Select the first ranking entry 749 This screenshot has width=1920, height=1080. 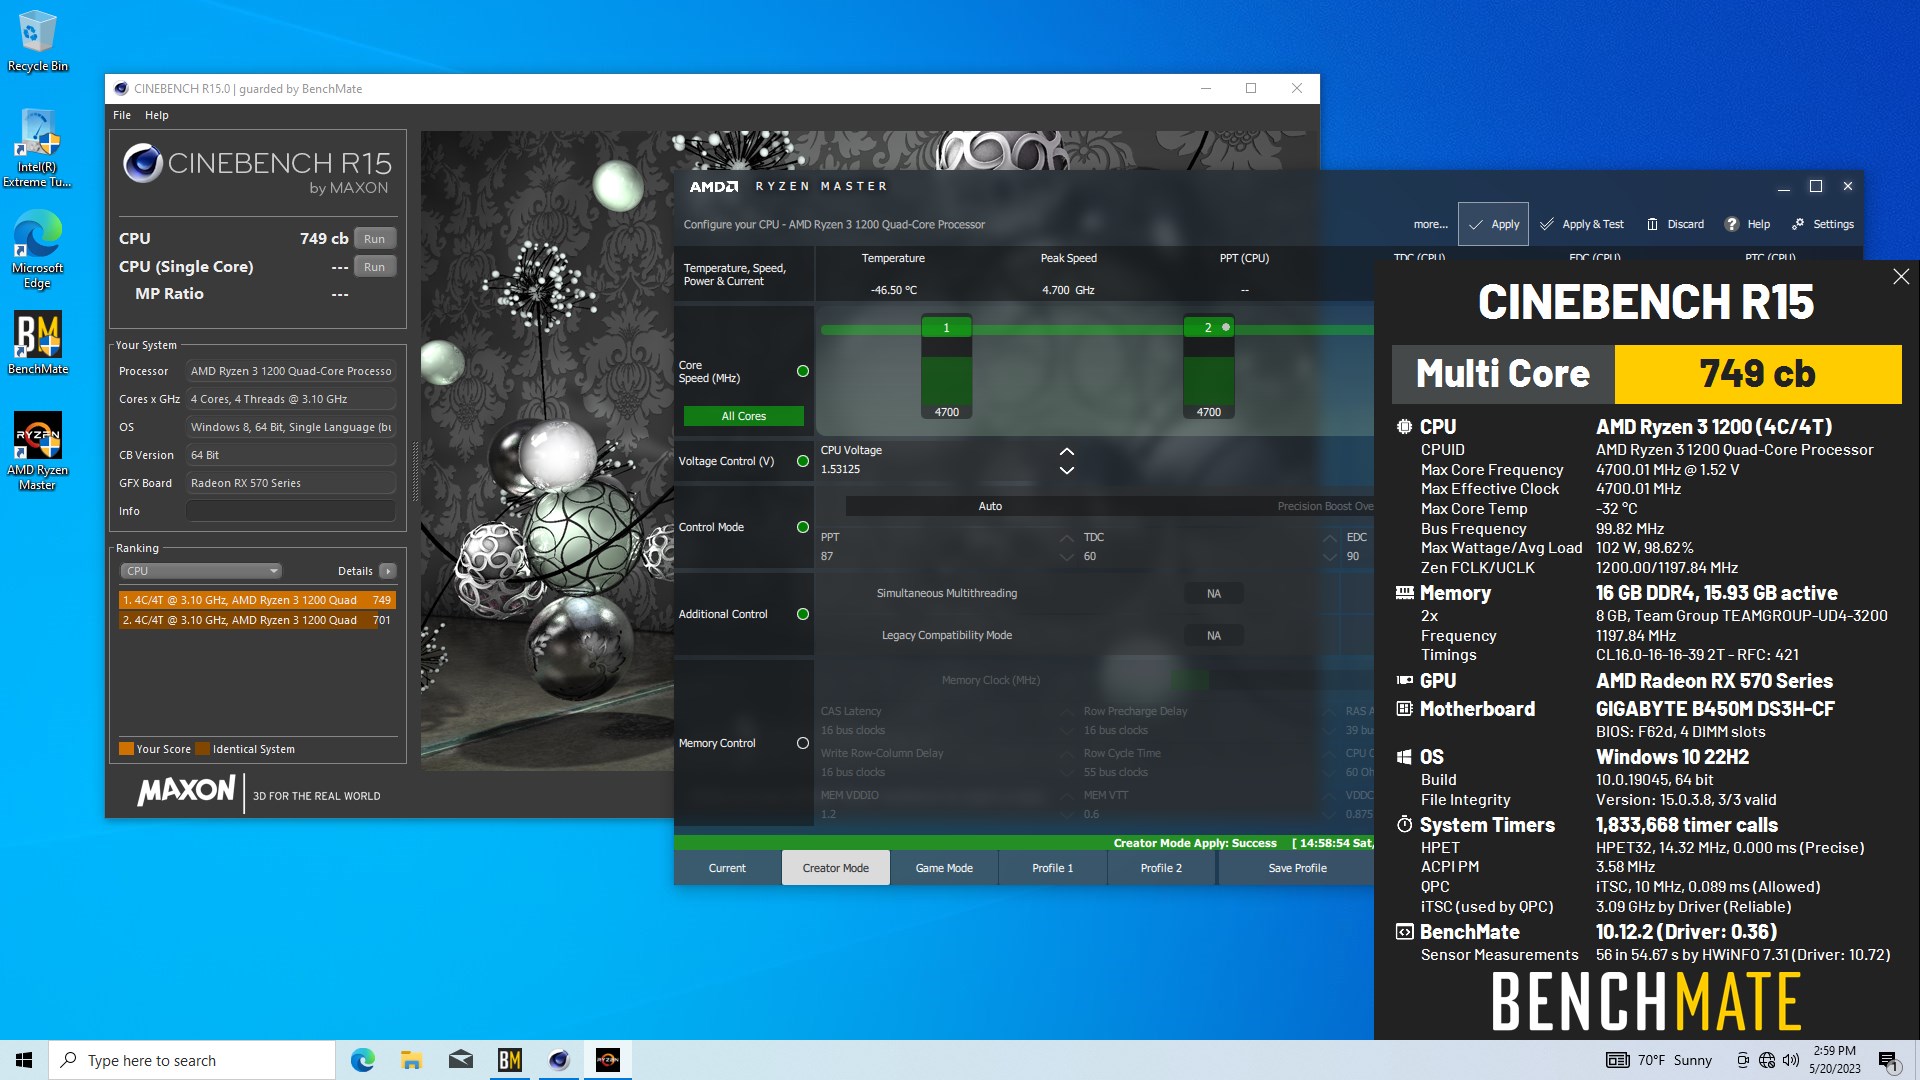[257, 600]
